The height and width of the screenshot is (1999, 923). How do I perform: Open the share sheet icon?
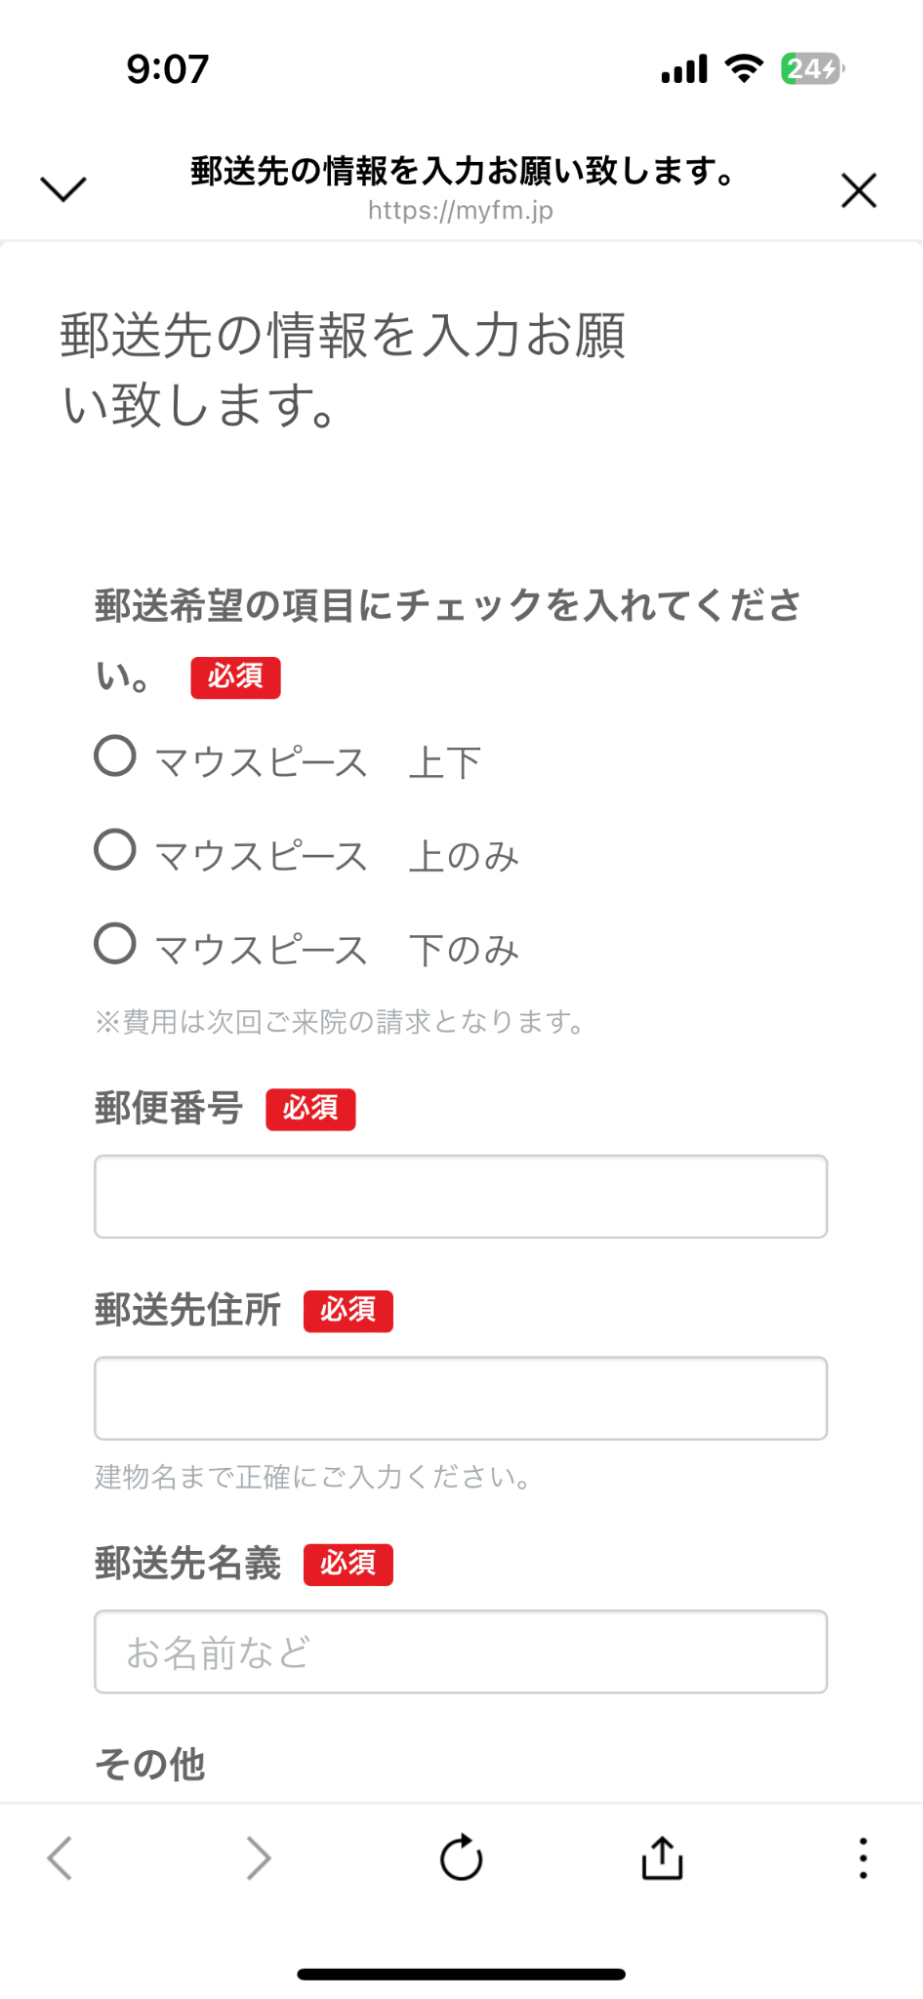click(662, 1858)
